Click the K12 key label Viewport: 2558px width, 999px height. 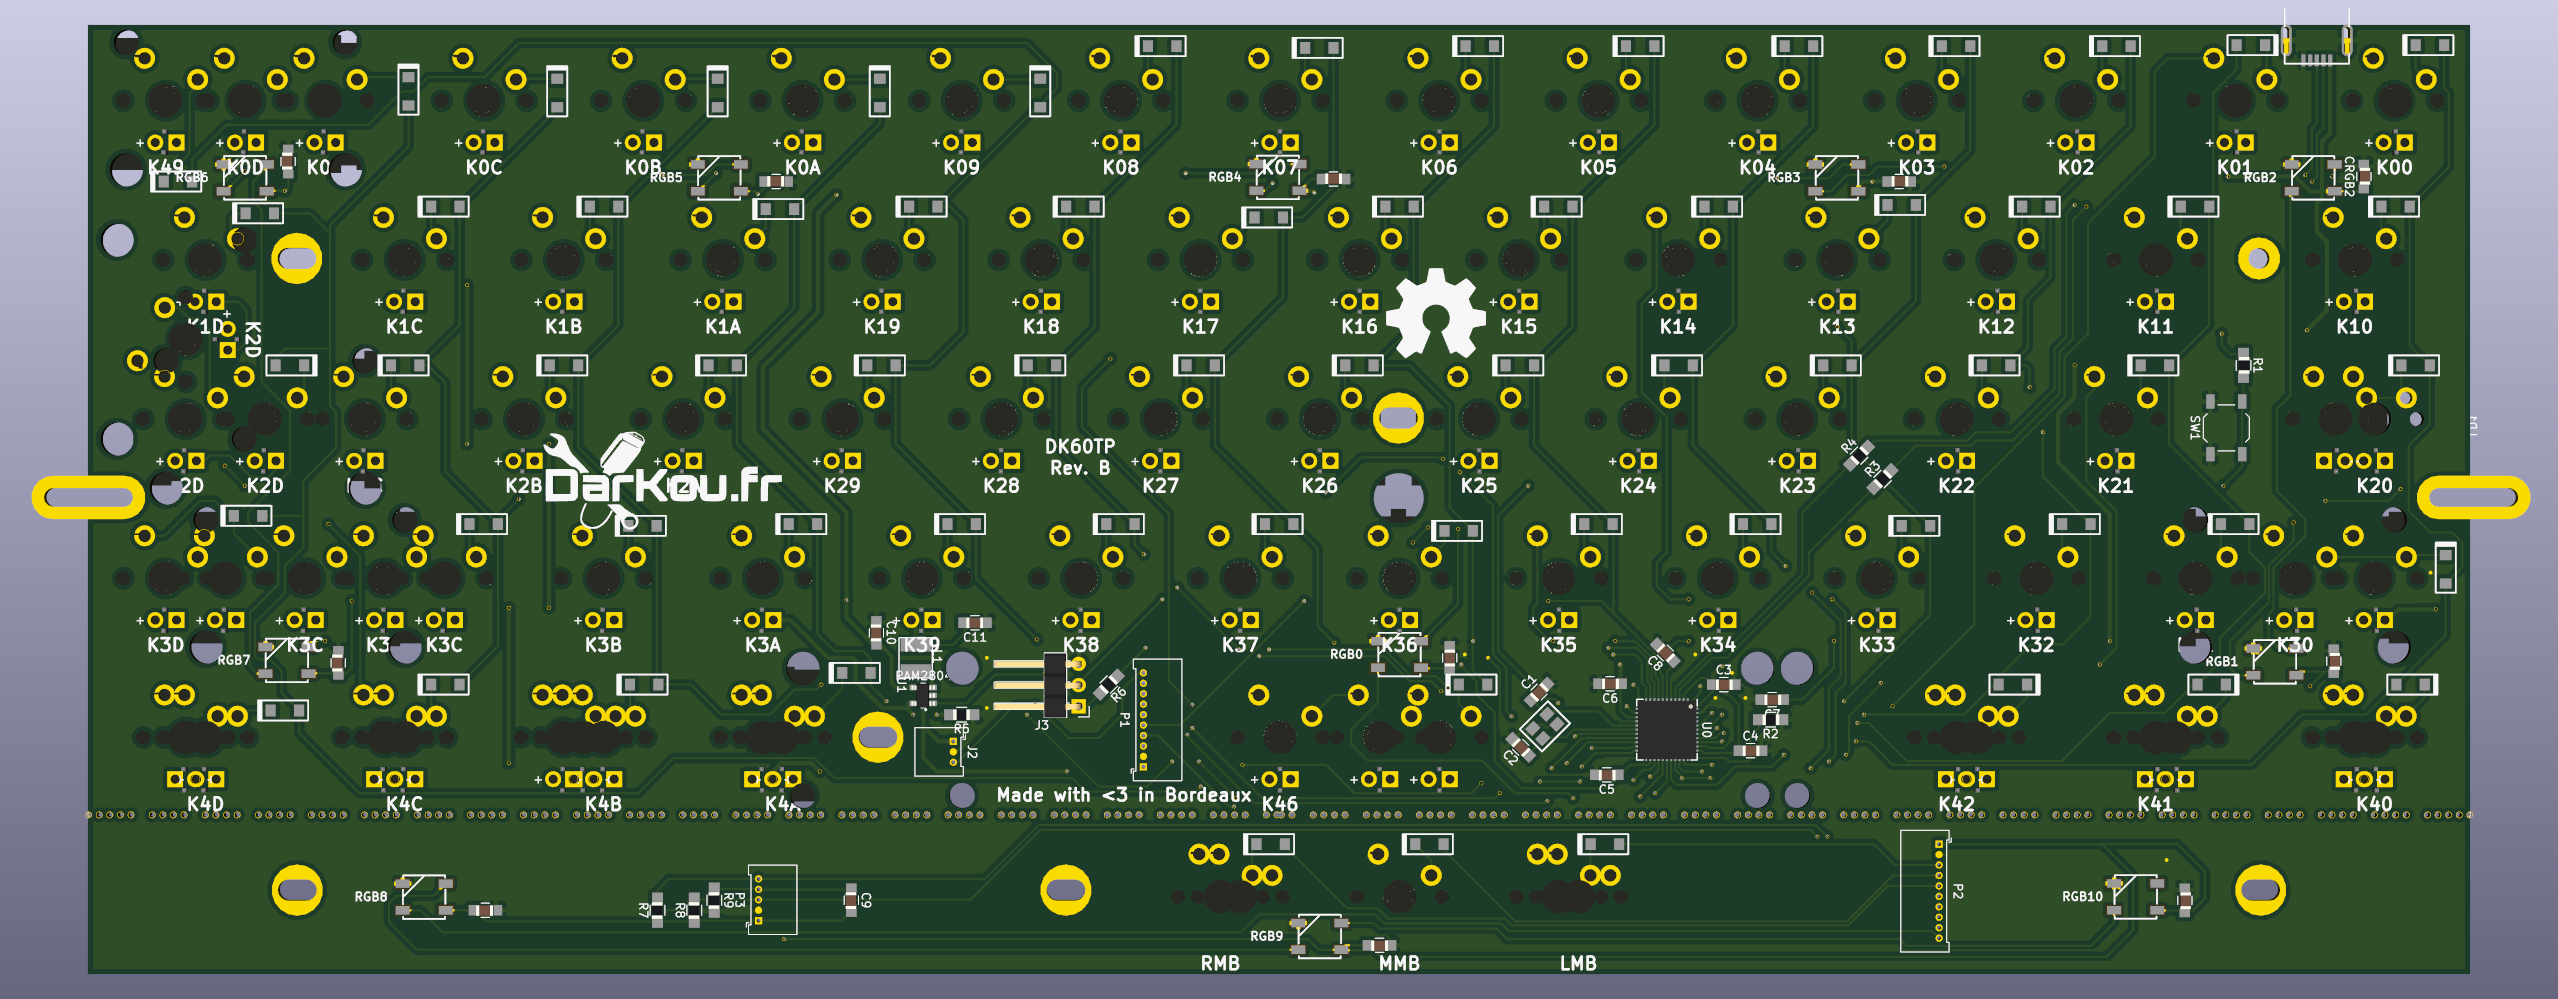pyautogui.click(x=1996, y=326)
